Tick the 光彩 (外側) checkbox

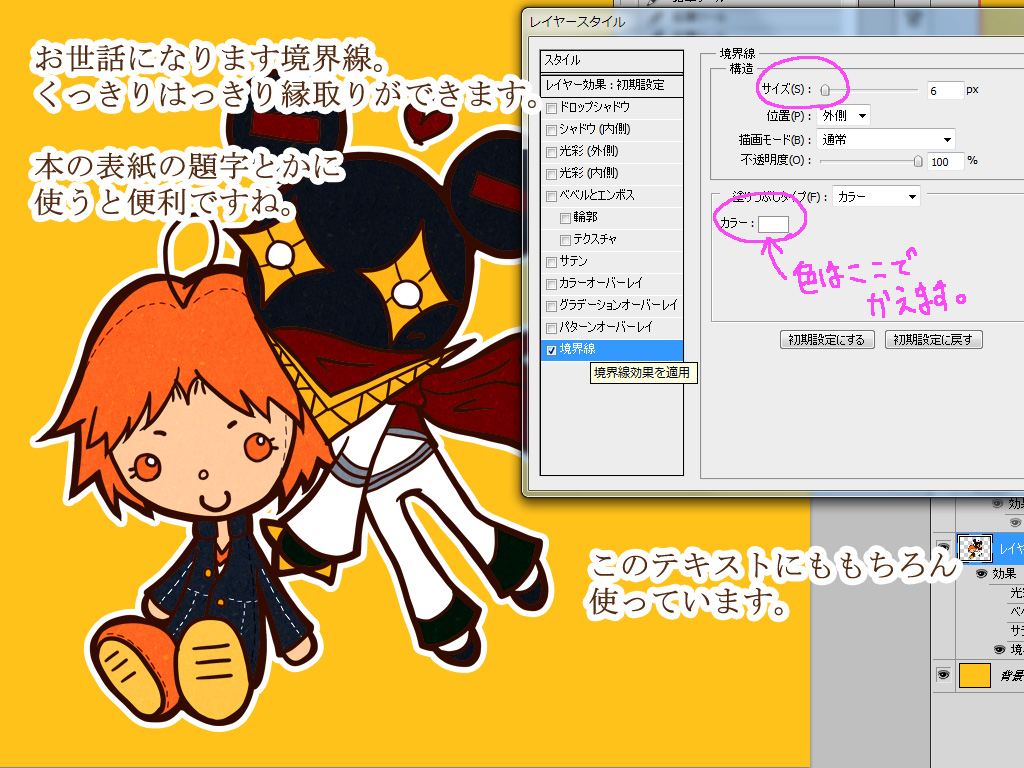click(x=551, y=151)
